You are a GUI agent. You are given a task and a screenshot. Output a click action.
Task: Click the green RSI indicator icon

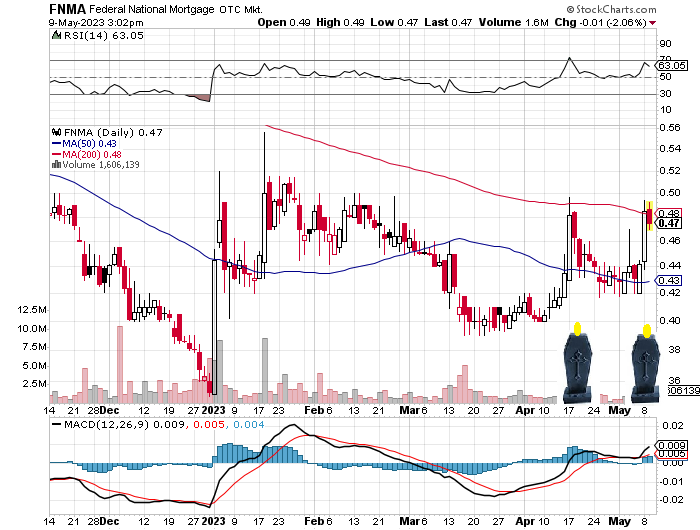(56, 35)
